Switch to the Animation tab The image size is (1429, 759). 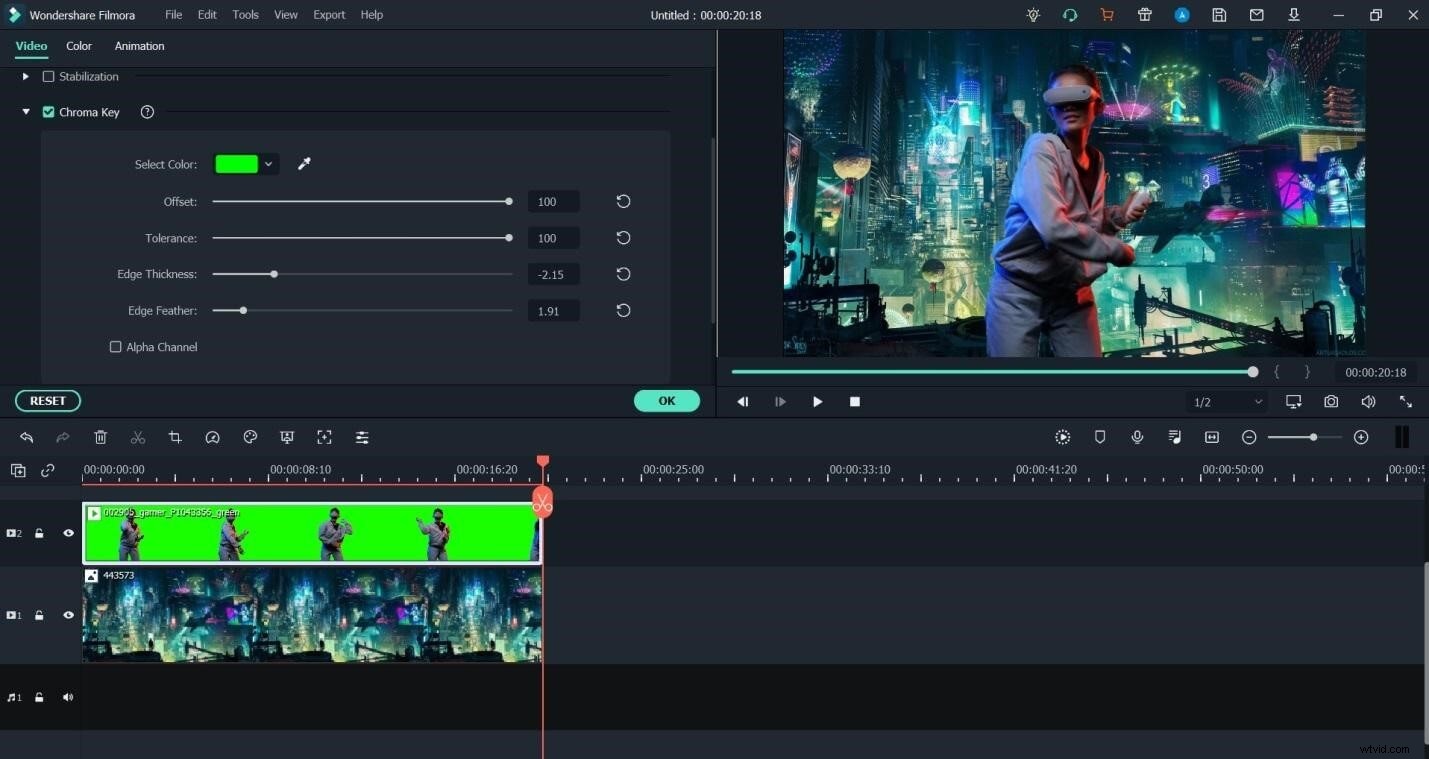pos(139,46)
